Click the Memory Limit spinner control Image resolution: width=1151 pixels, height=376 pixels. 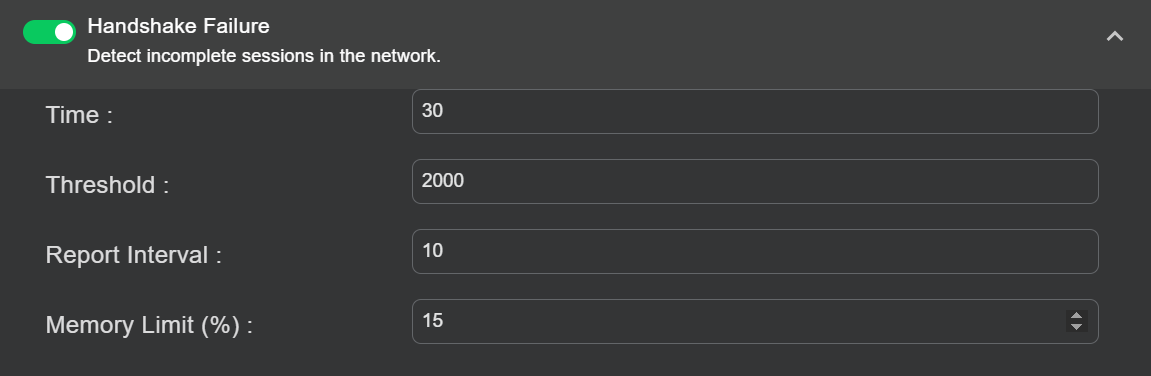click(1076, 321)
